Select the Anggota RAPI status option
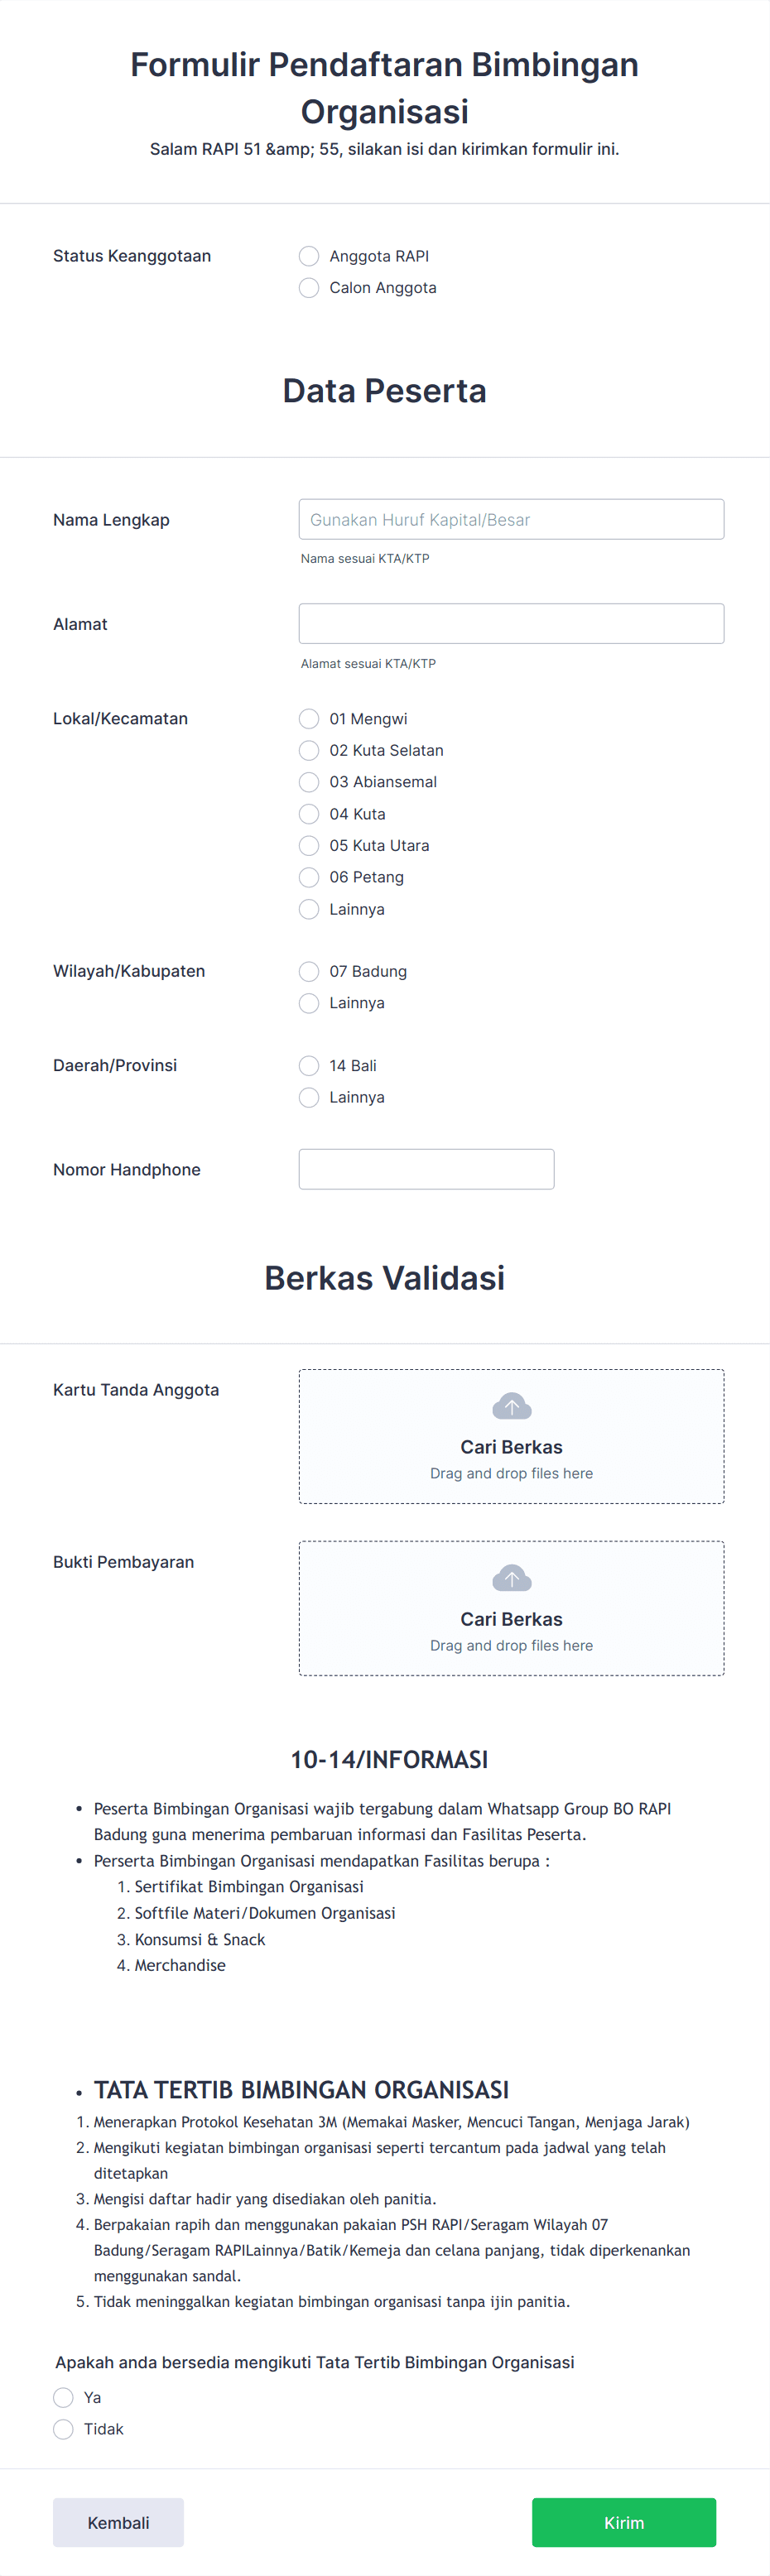Screen dimensions: 770x2576 (309, 255)
